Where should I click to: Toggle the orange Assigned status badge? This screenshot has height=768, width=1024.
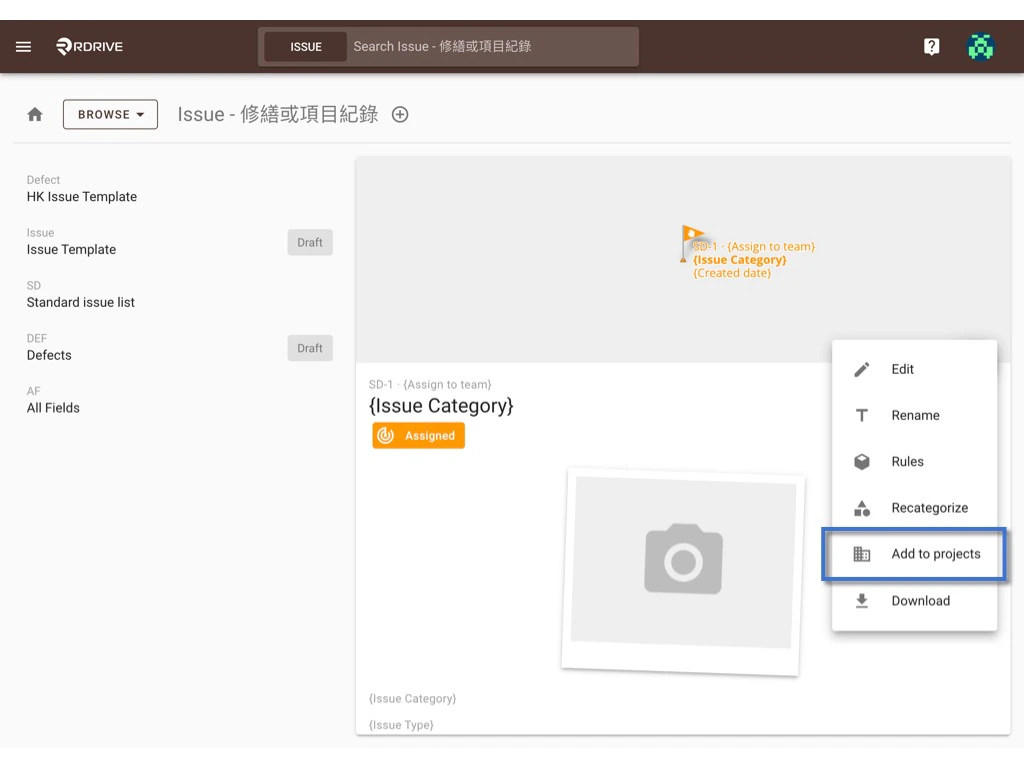pos(418,435)
